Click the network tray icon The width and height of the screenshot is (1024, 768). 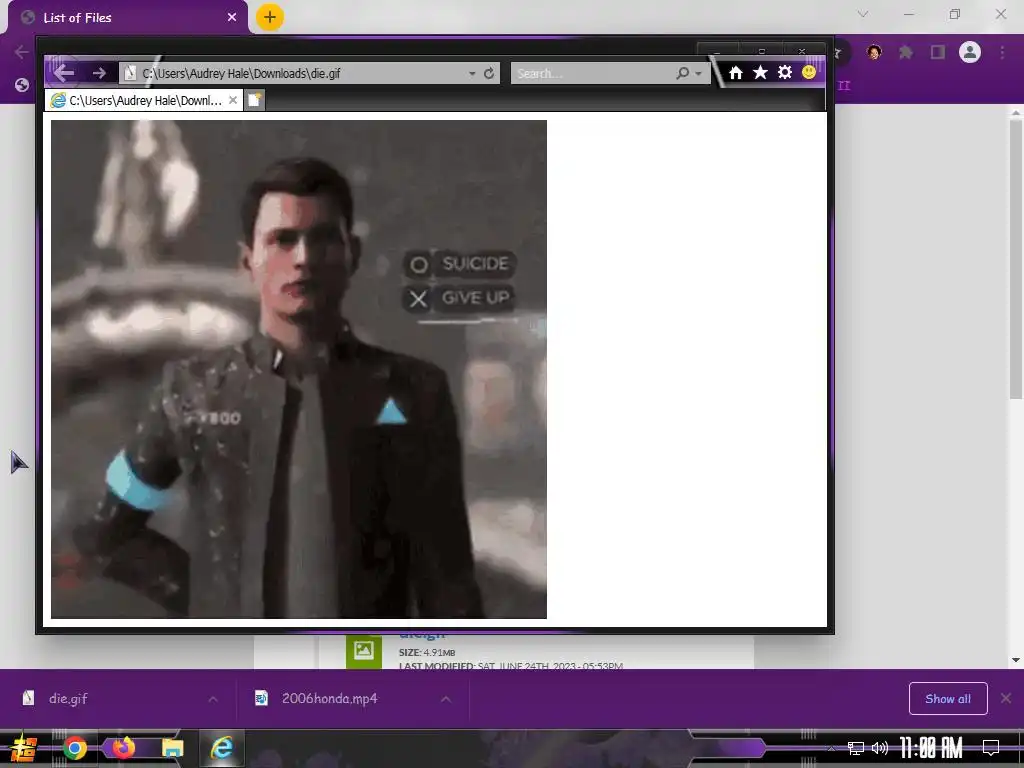pyautogui.click(x=856, y=748)
